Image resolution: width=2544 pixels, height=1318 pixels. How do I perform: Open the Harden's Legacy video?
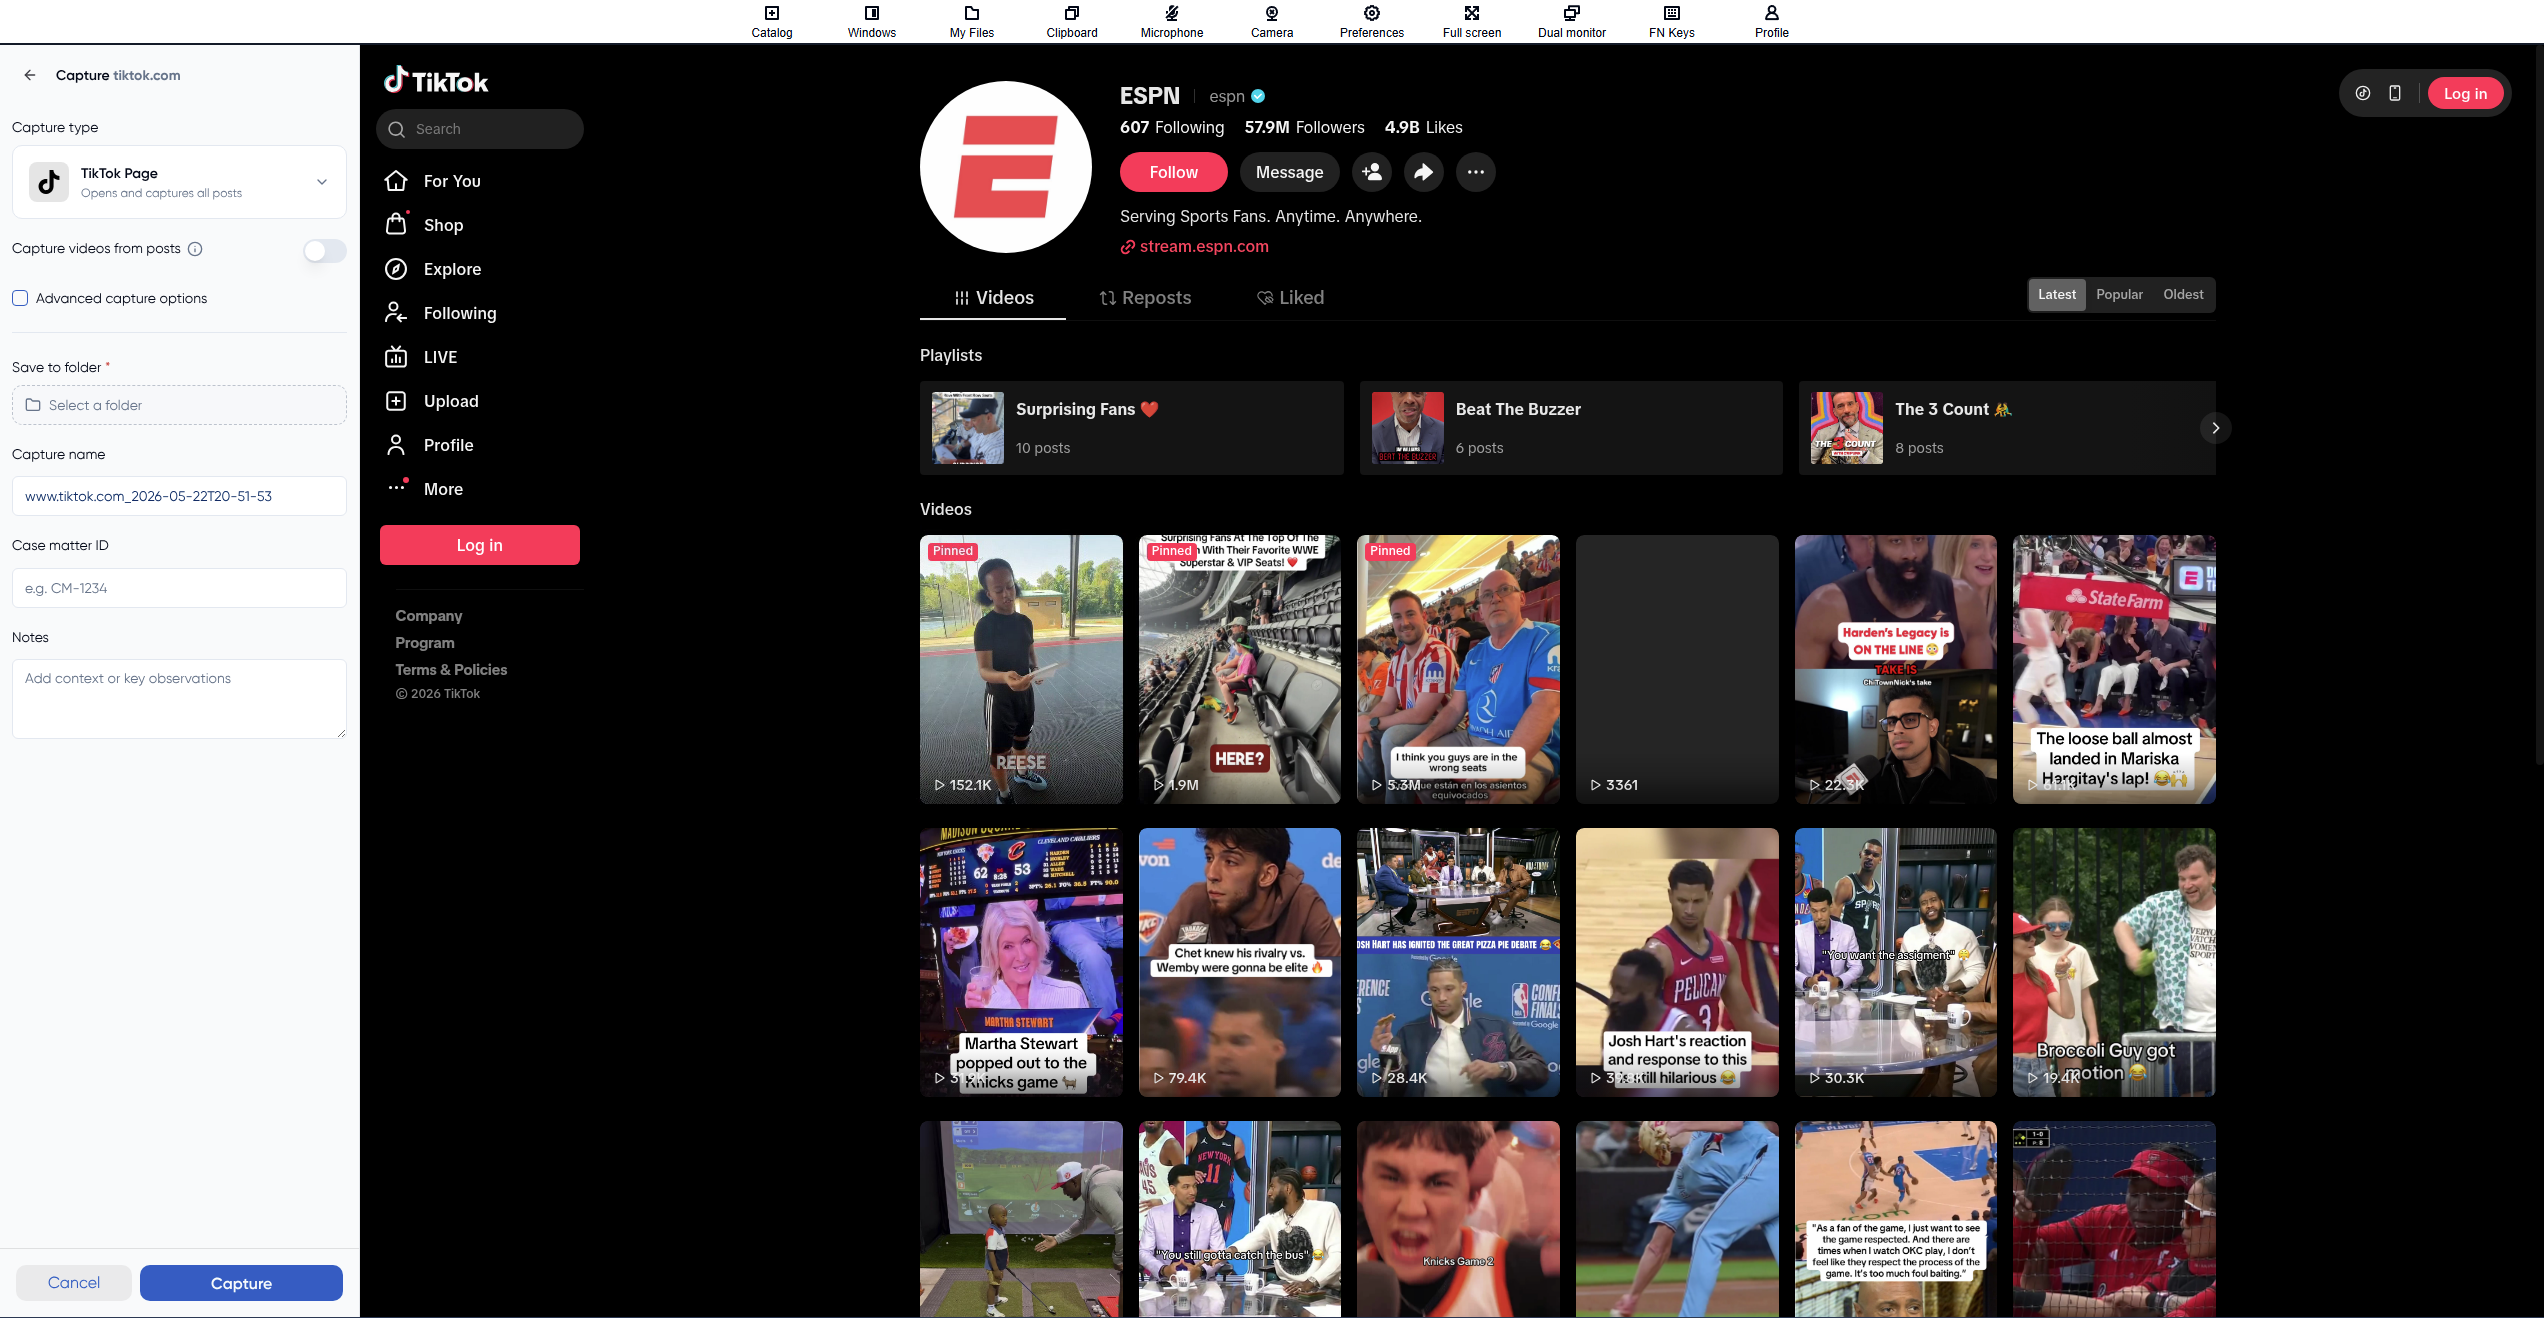point(1895,669)
